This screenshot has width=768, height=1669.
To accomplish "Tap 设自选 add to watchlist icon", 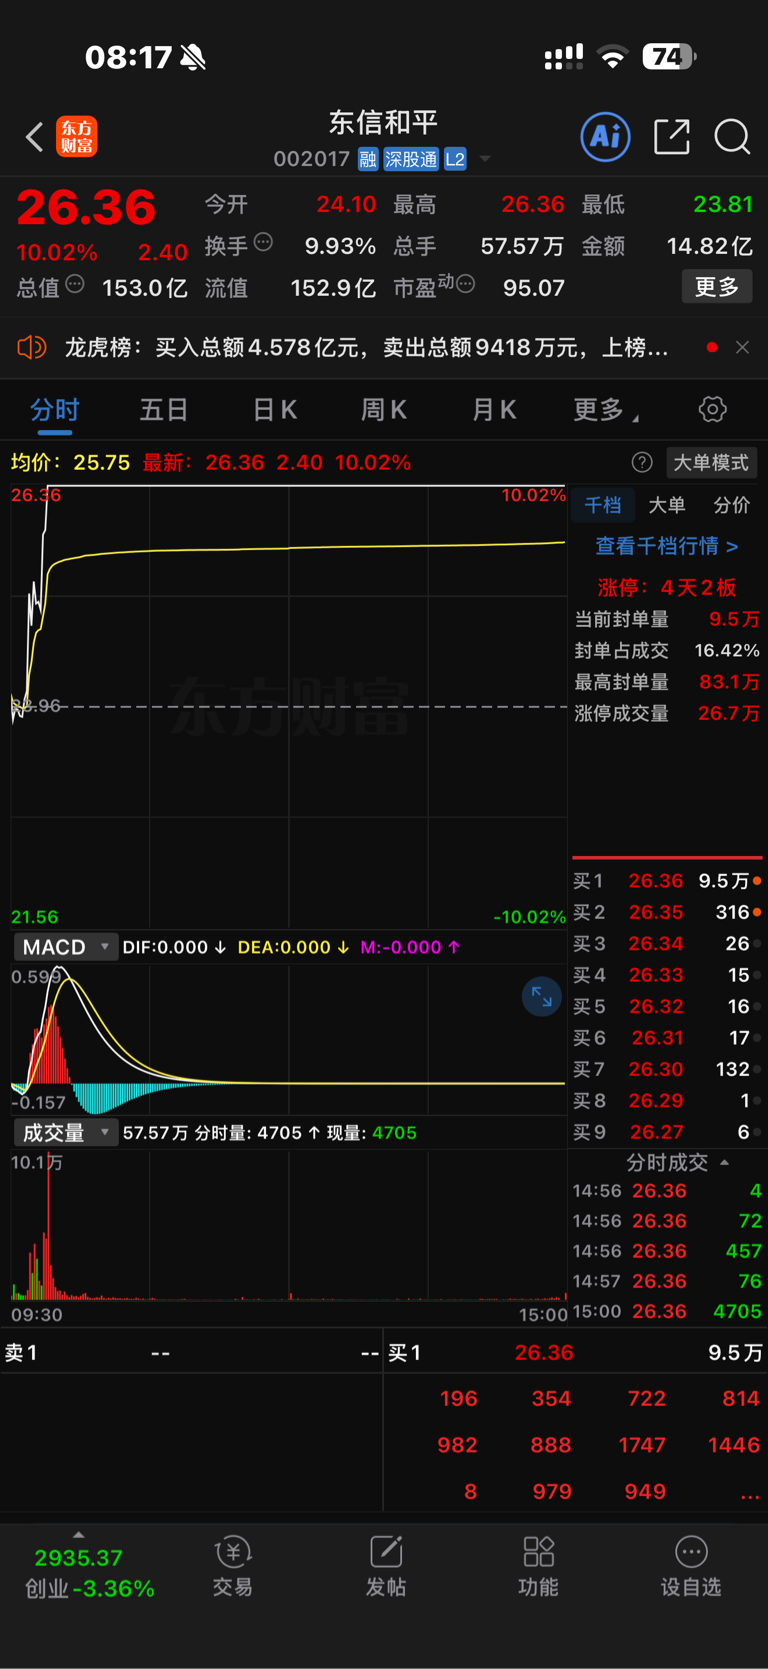I will tap(691, 1566).
